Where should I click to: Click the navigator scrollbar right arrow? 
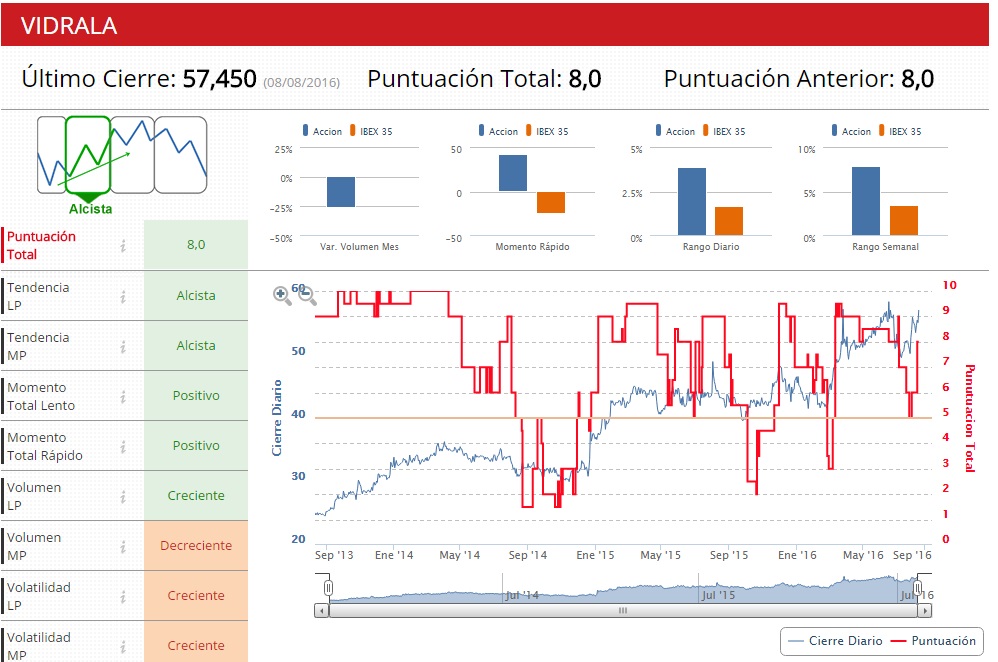coord(925,610)
